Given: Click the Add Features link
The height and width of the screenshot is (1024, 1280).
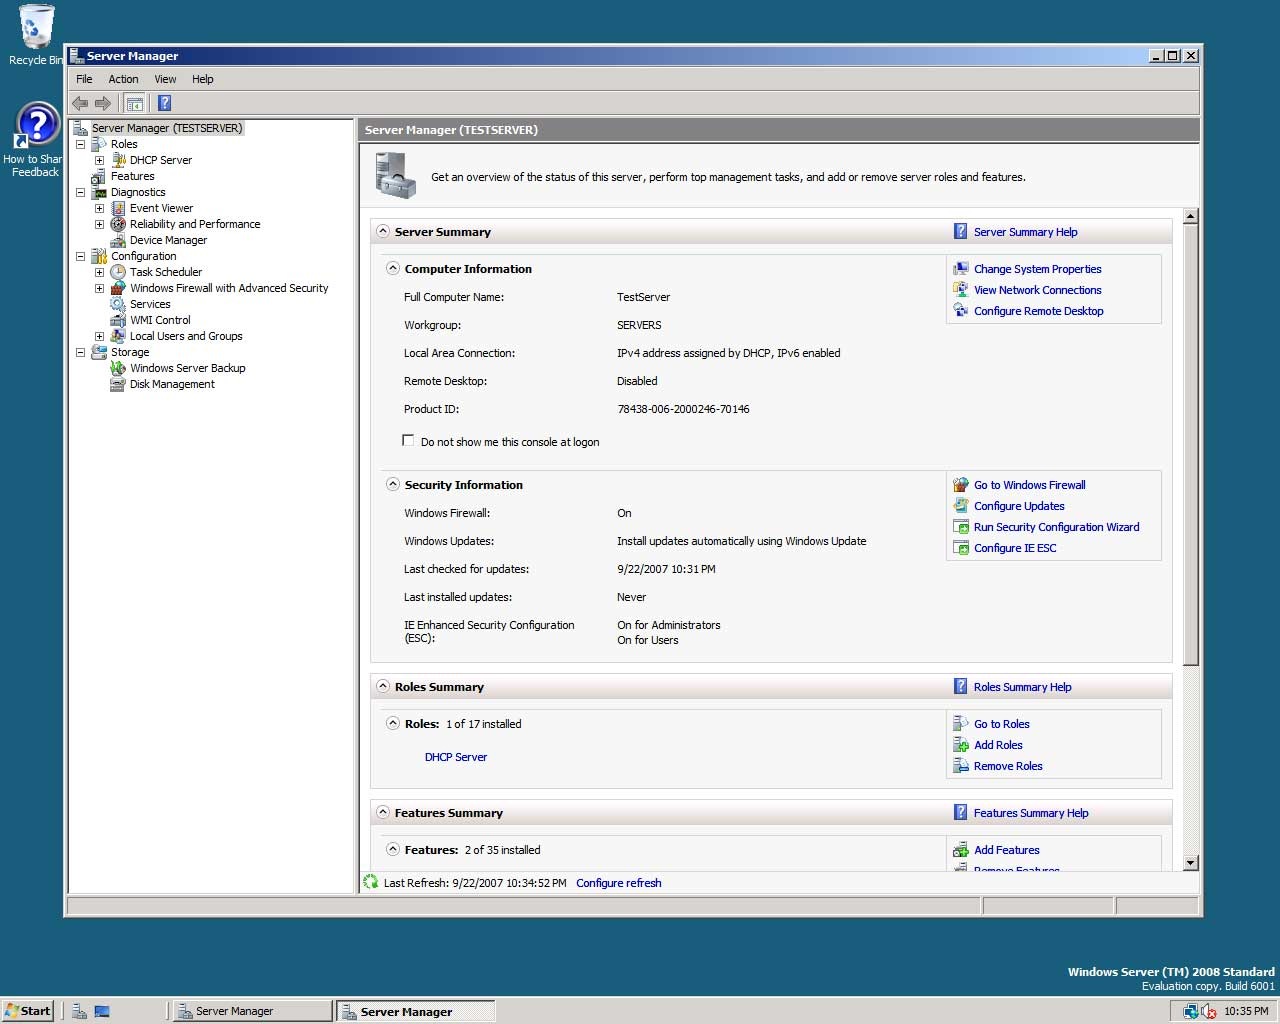Looking at the screenshot, I should [1007, 850].
